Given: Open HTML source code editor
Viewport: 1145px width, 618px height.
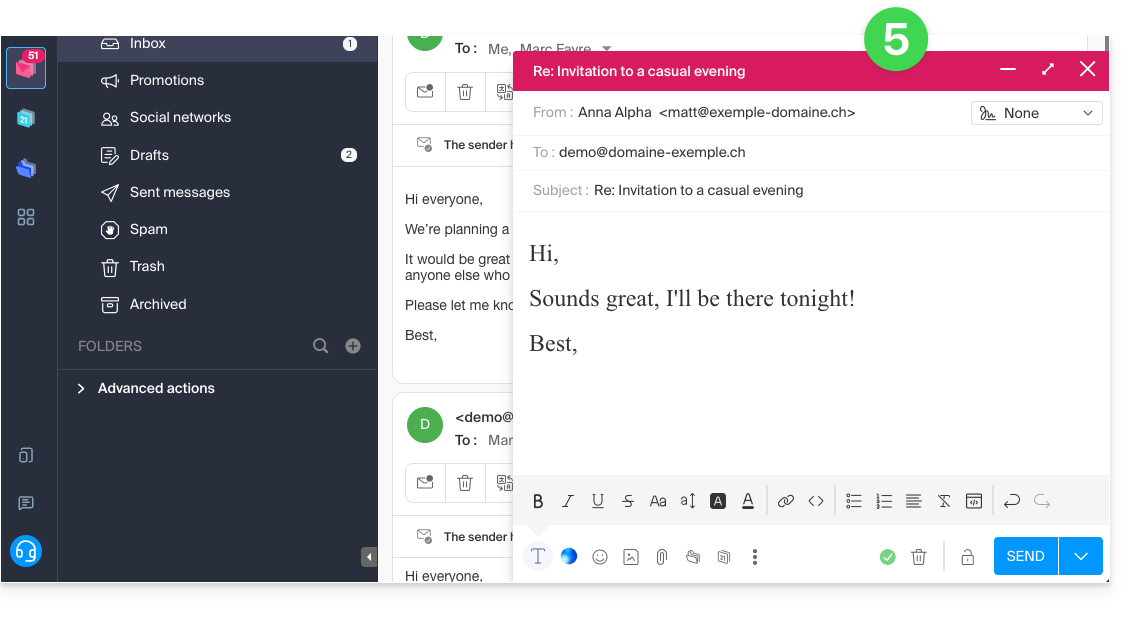Looking at the screenshot, I should (973, 501).
